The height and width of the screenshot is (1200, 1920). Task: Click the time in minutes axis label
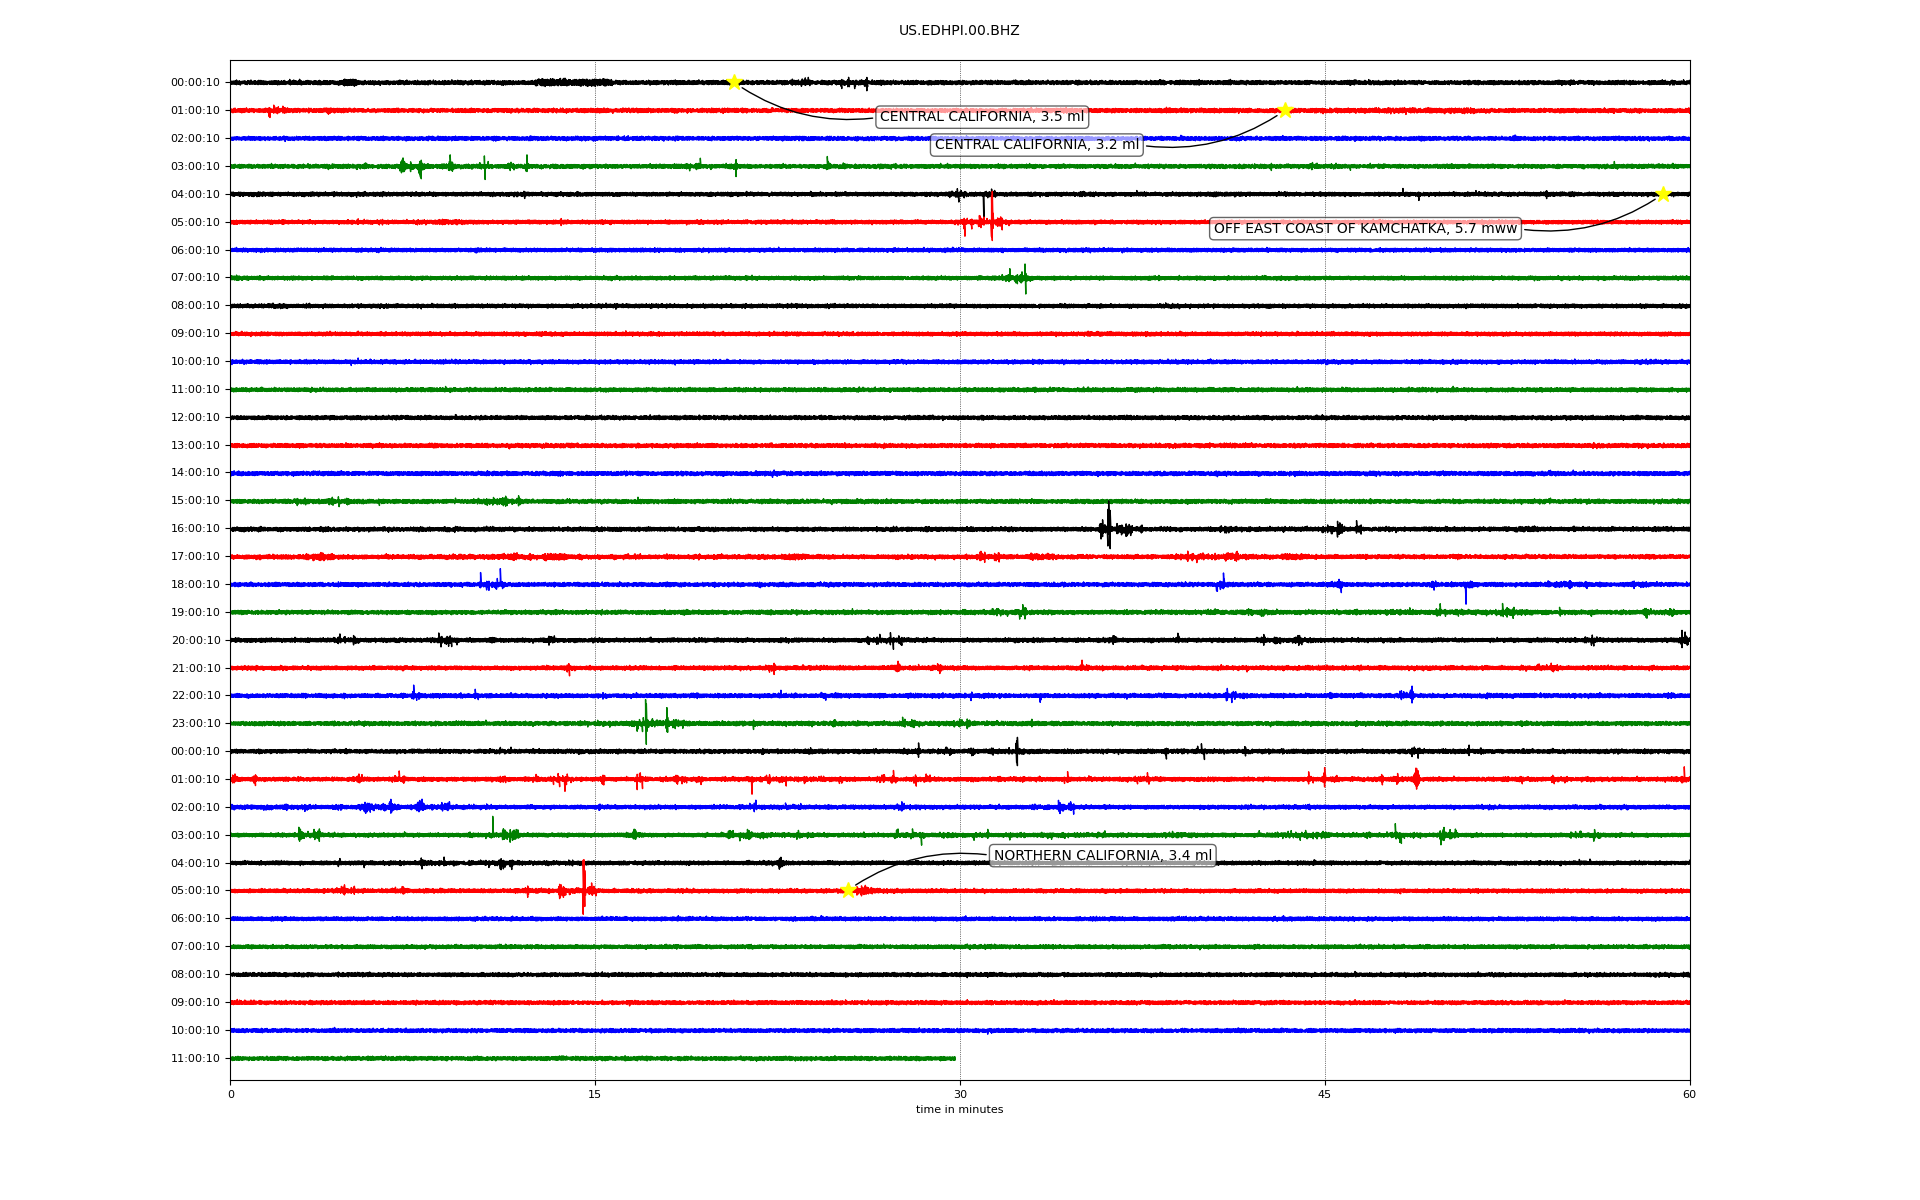click(959, 1109)
